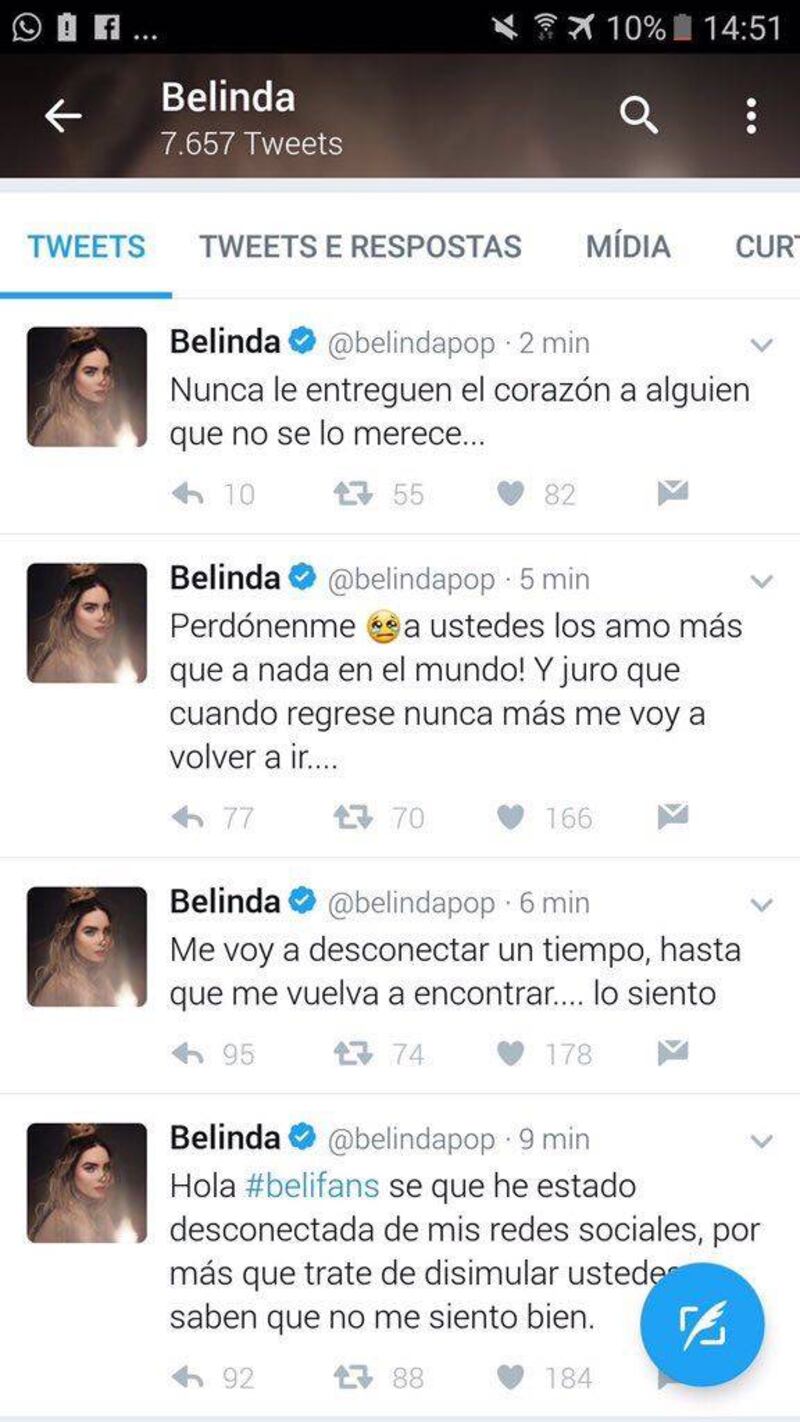Expand options chevron on the 5 min tweet
Screen dimensions: 800x1422
click(762, 581)
